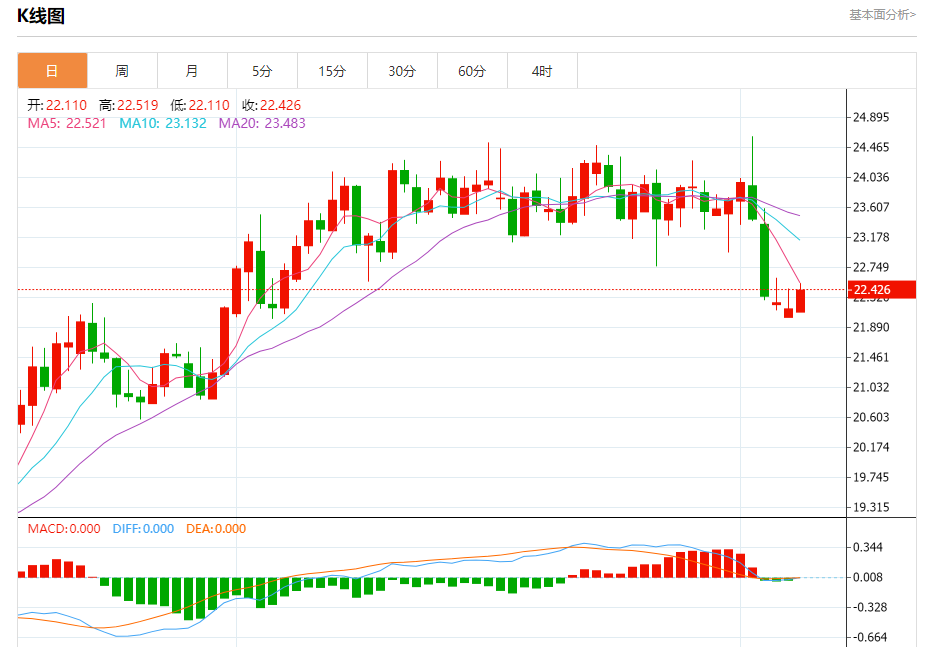Click the MA5: 22.521 label
This screenshot has height=647, width=927.
point(67,123)
